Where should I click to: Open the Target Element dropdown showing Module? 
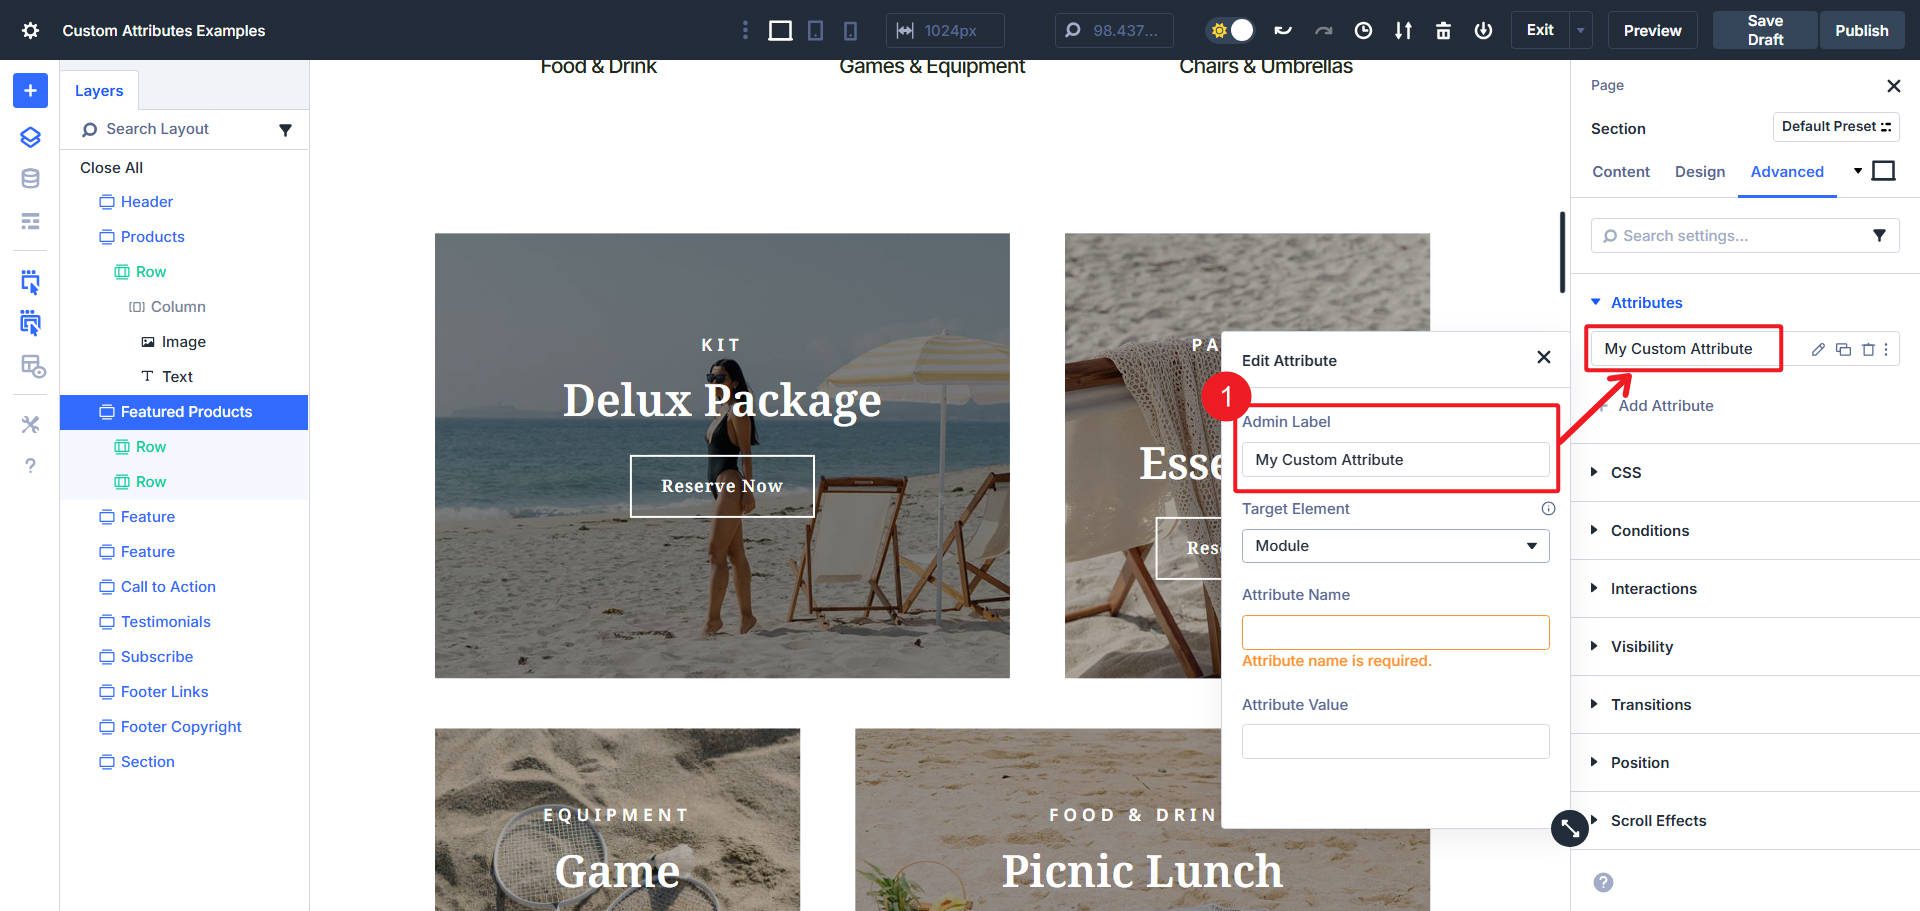click(x=1395, y=545)
